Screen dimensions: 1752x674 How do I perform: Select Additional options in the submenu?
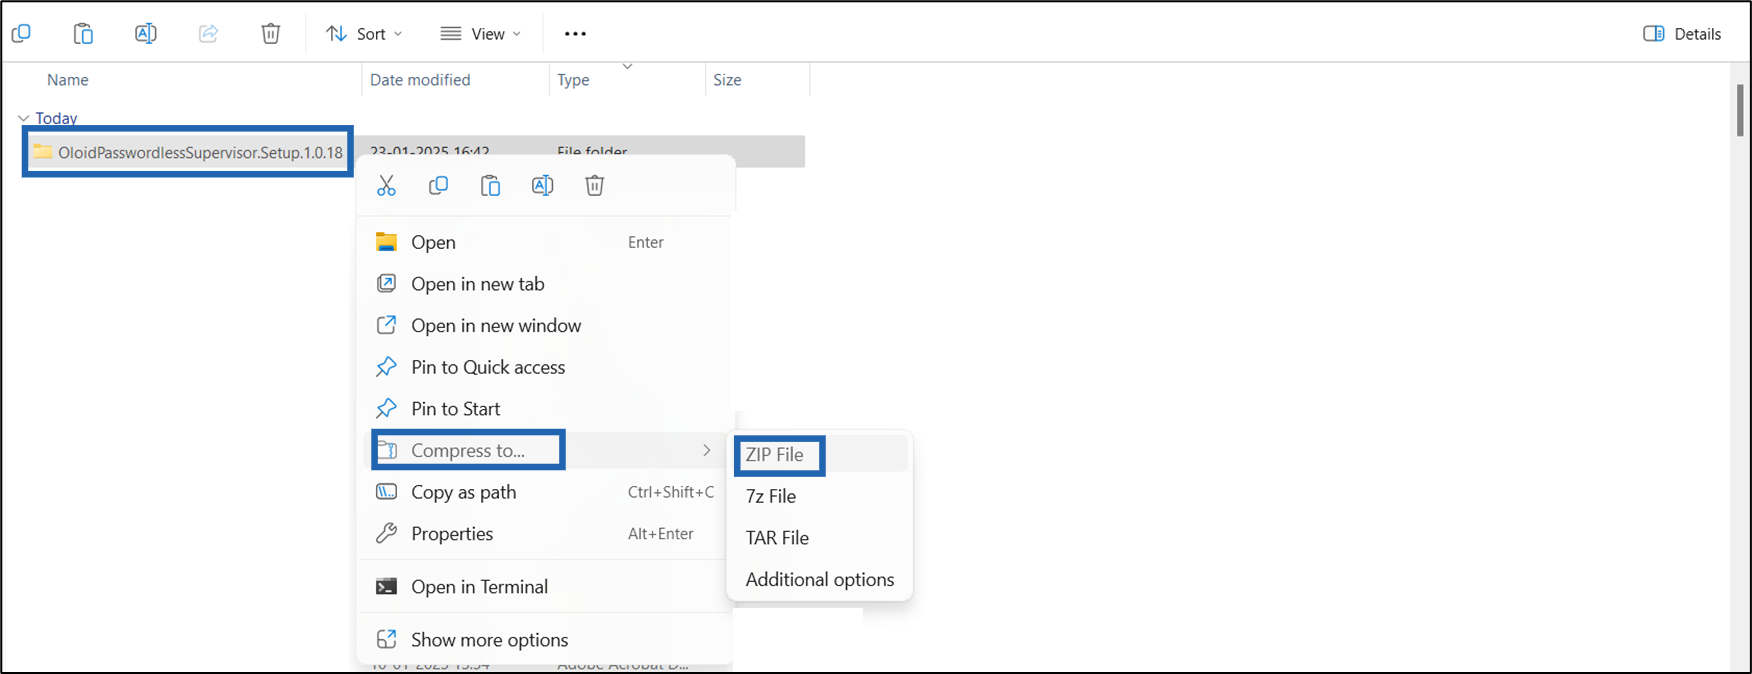tap(820, 580)
